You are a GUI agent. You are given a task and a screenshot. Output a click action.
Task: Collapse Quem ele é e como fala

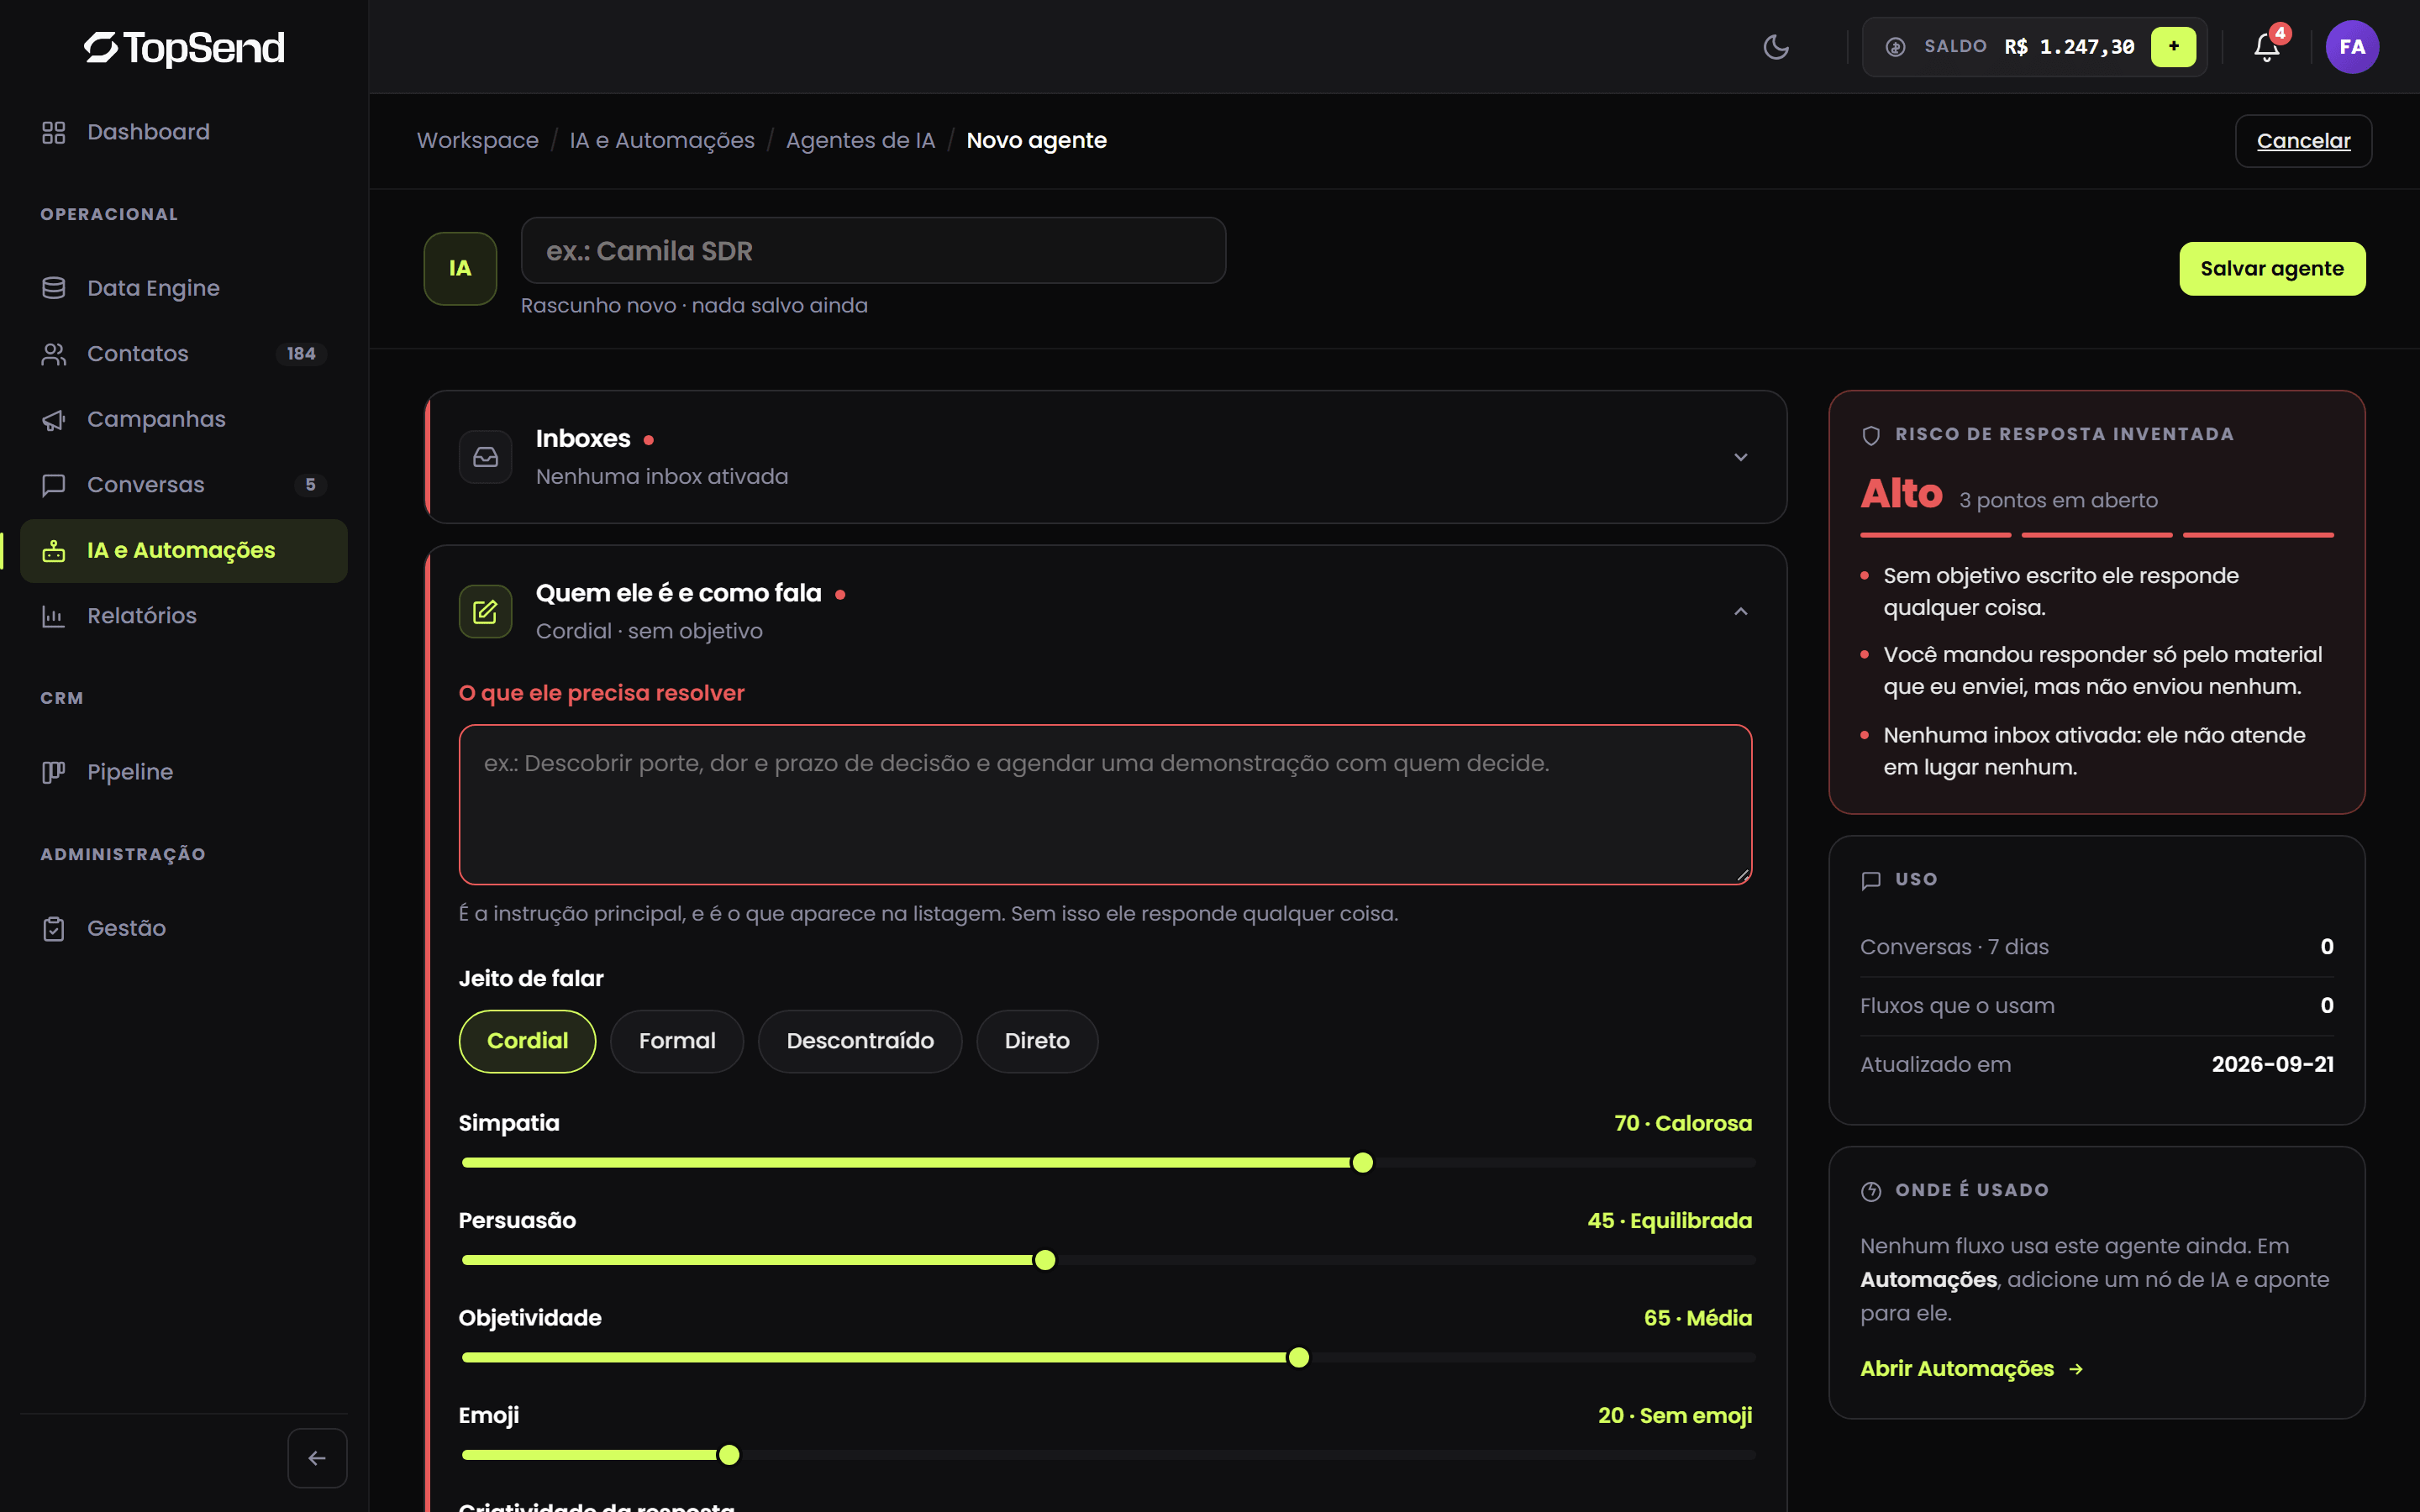pos(1741,611)
